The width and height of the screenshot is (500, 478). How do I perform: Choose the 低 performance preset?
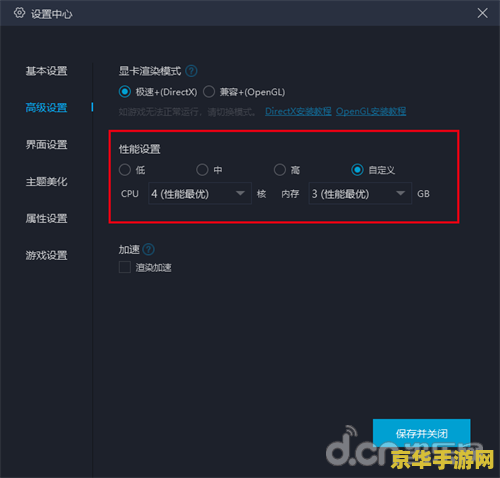pos(125,170)
